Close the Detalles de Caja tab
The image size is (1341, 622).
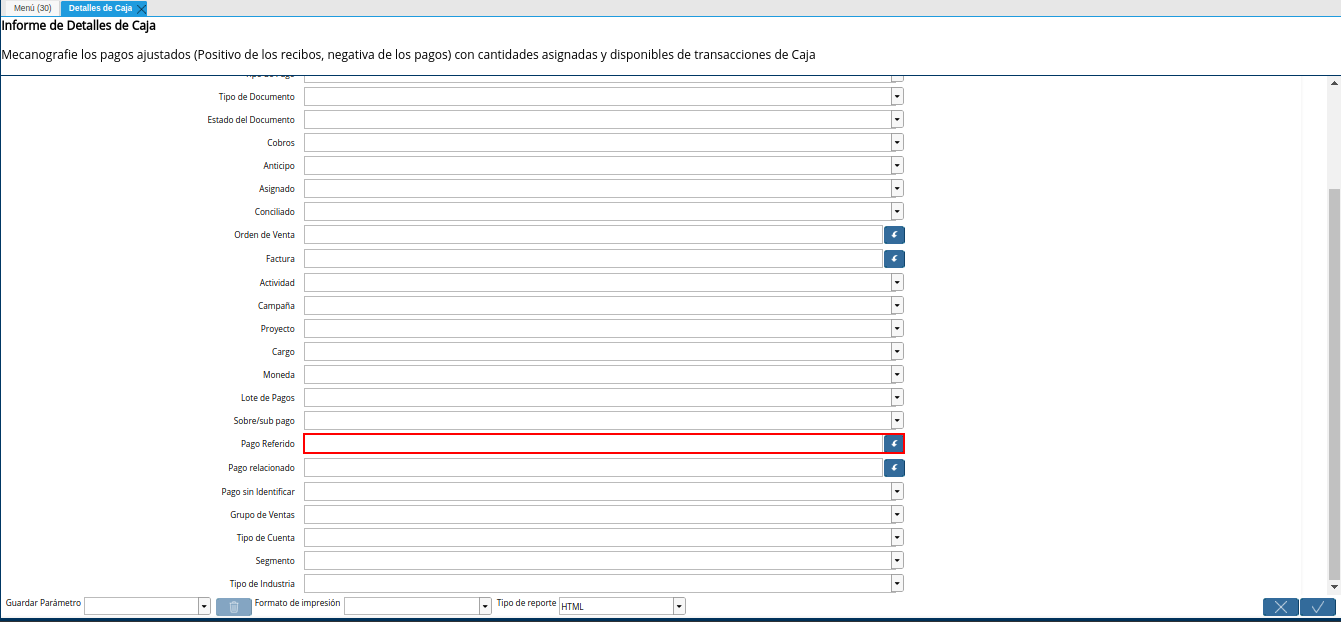pyautogui.click(x=141, y=8)
